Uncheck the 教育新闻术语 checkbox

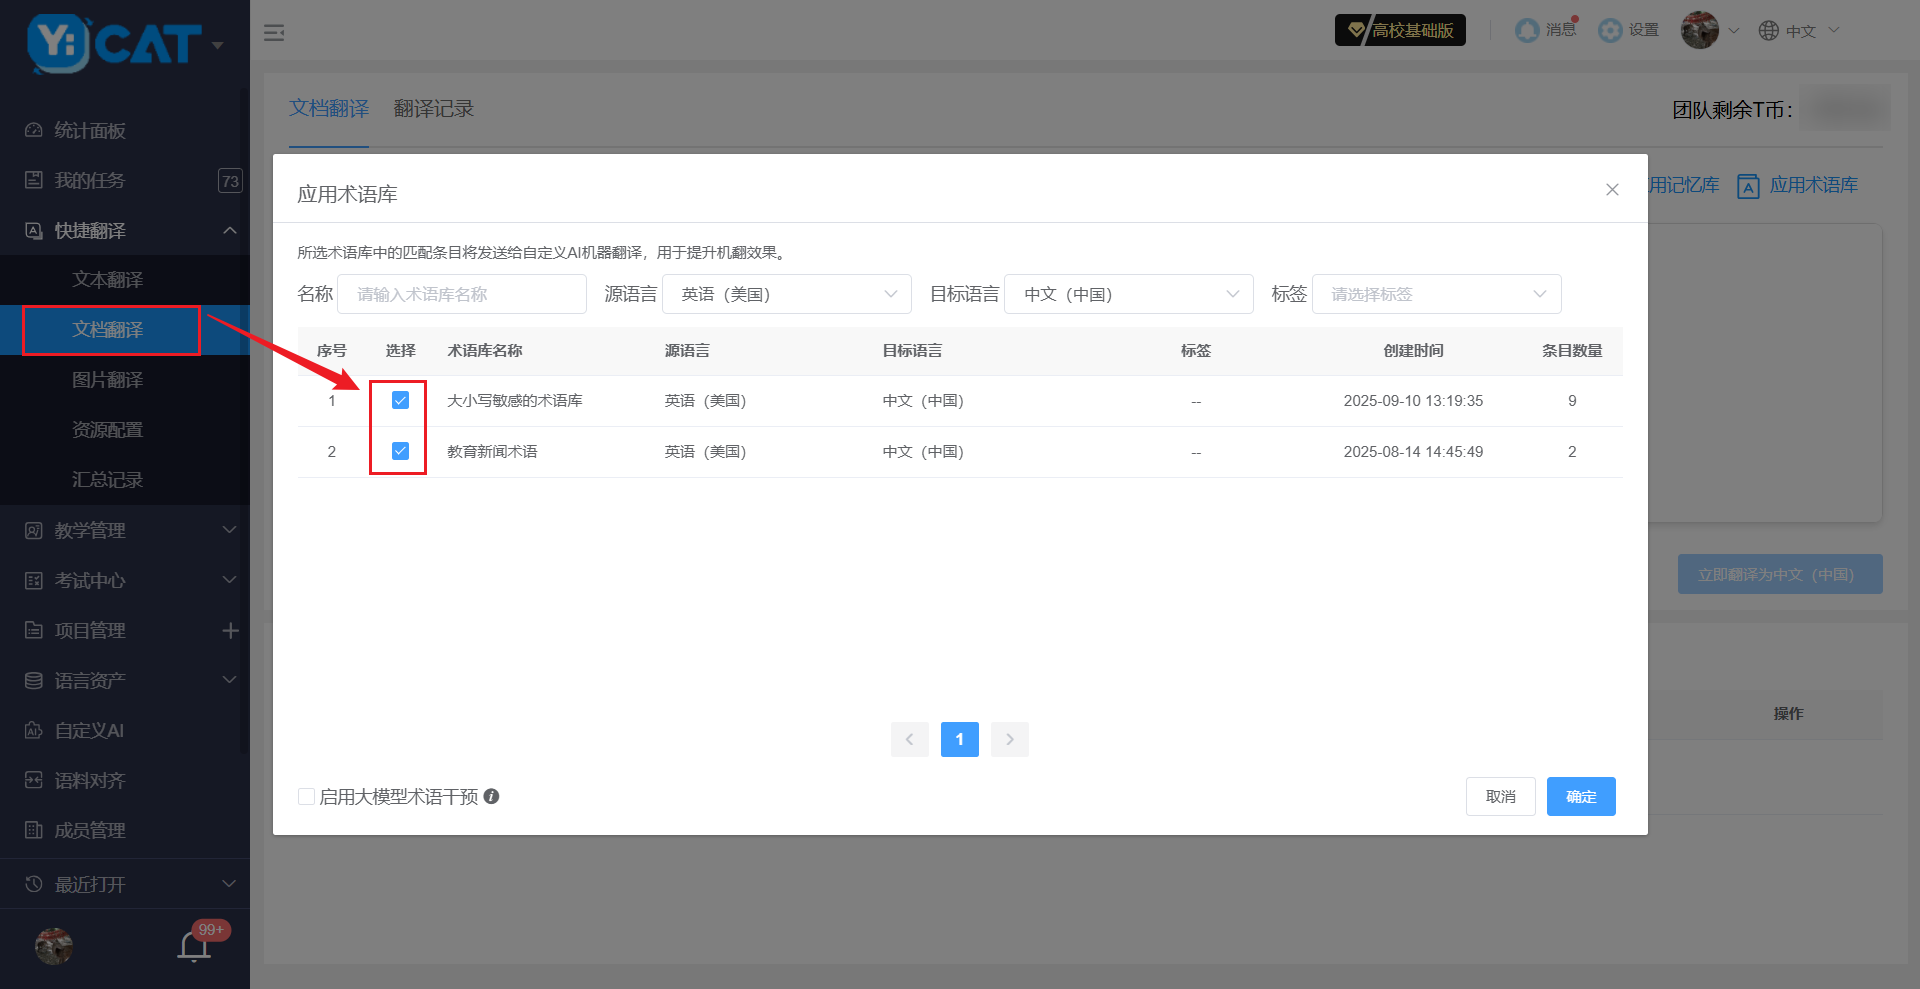(x=400, y=451)
